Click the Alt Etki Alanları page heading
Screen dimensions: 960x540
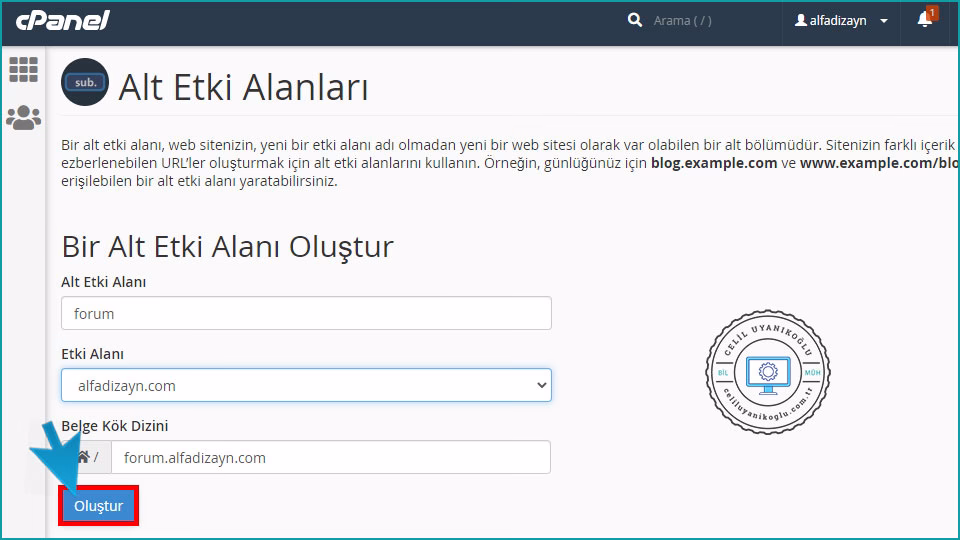tap(244, 87)
